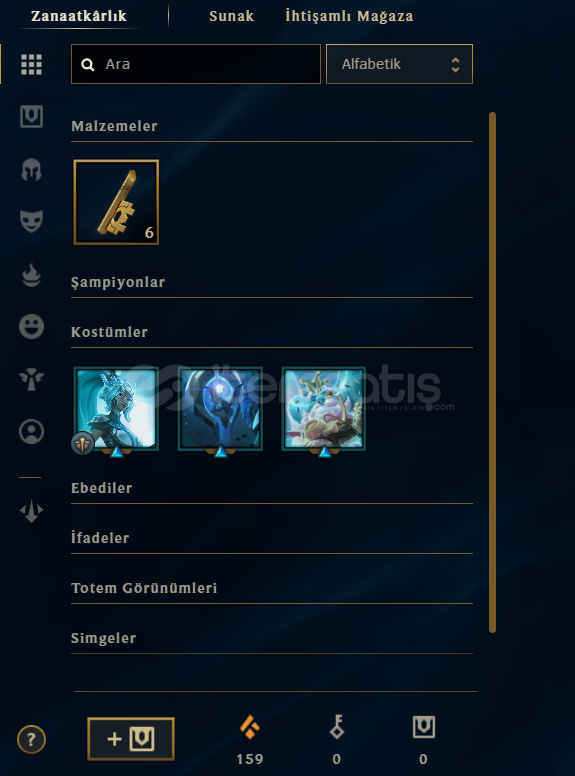Viewport: 575px width, 776px height.
Task: Open the İhtişamlı Mağaza tab
Action: [x=349, y=16]
